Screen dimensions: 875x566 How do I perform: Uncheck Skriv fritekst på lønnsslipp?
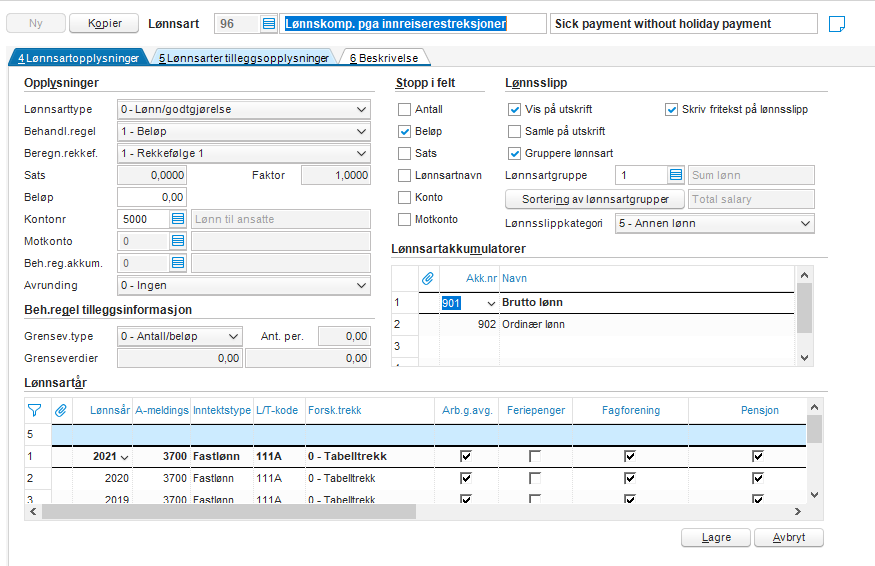[671, 109]
